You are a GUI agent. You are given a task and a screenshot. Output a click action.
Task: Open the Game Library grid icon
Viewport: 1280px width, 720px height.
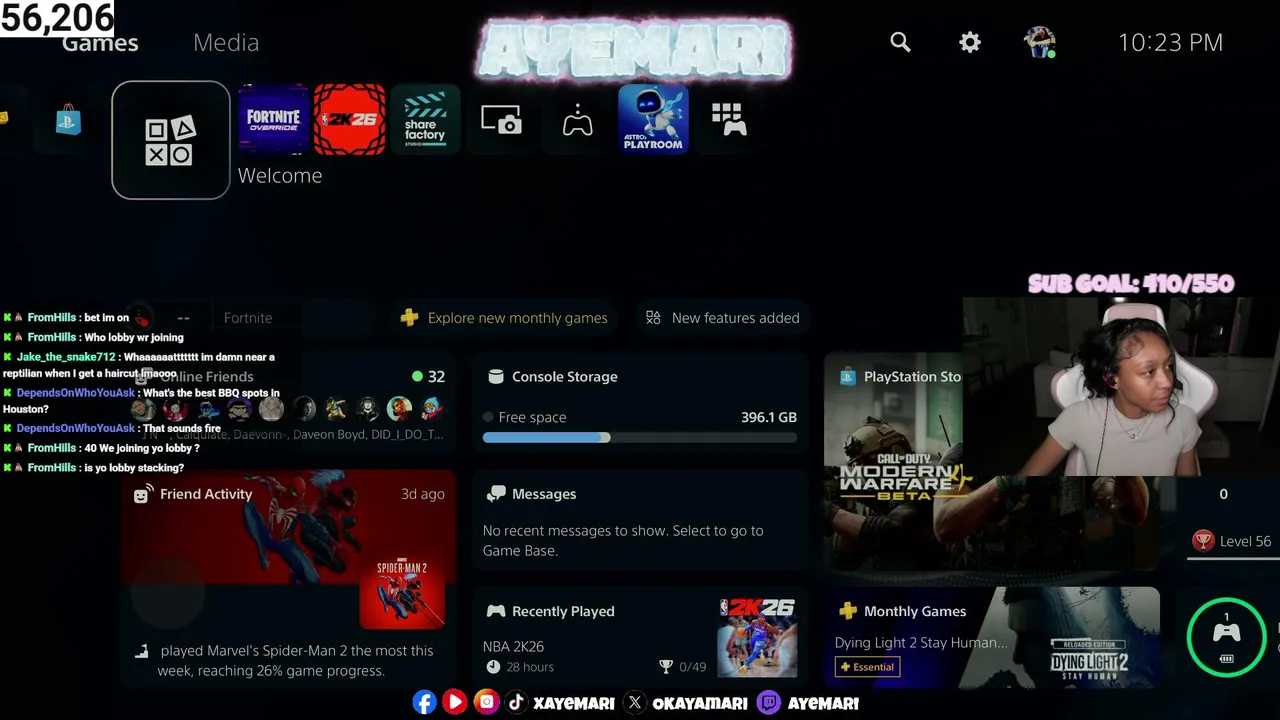pyautogui.click(x=729, y=120)
